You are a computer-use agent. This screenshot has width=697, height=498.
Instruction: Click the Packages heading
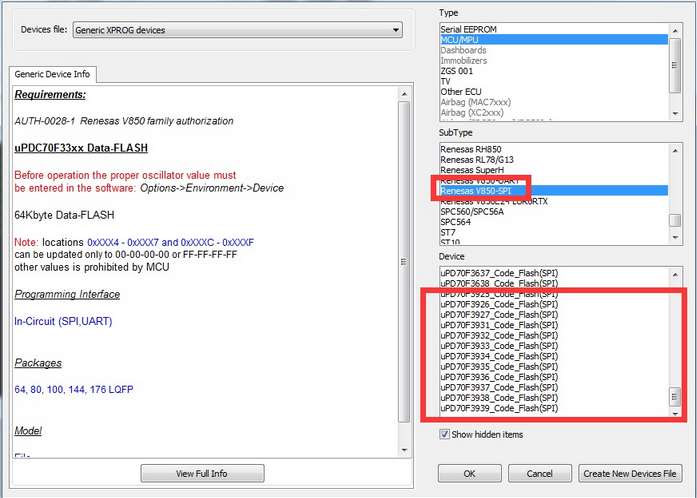point(38,363)
